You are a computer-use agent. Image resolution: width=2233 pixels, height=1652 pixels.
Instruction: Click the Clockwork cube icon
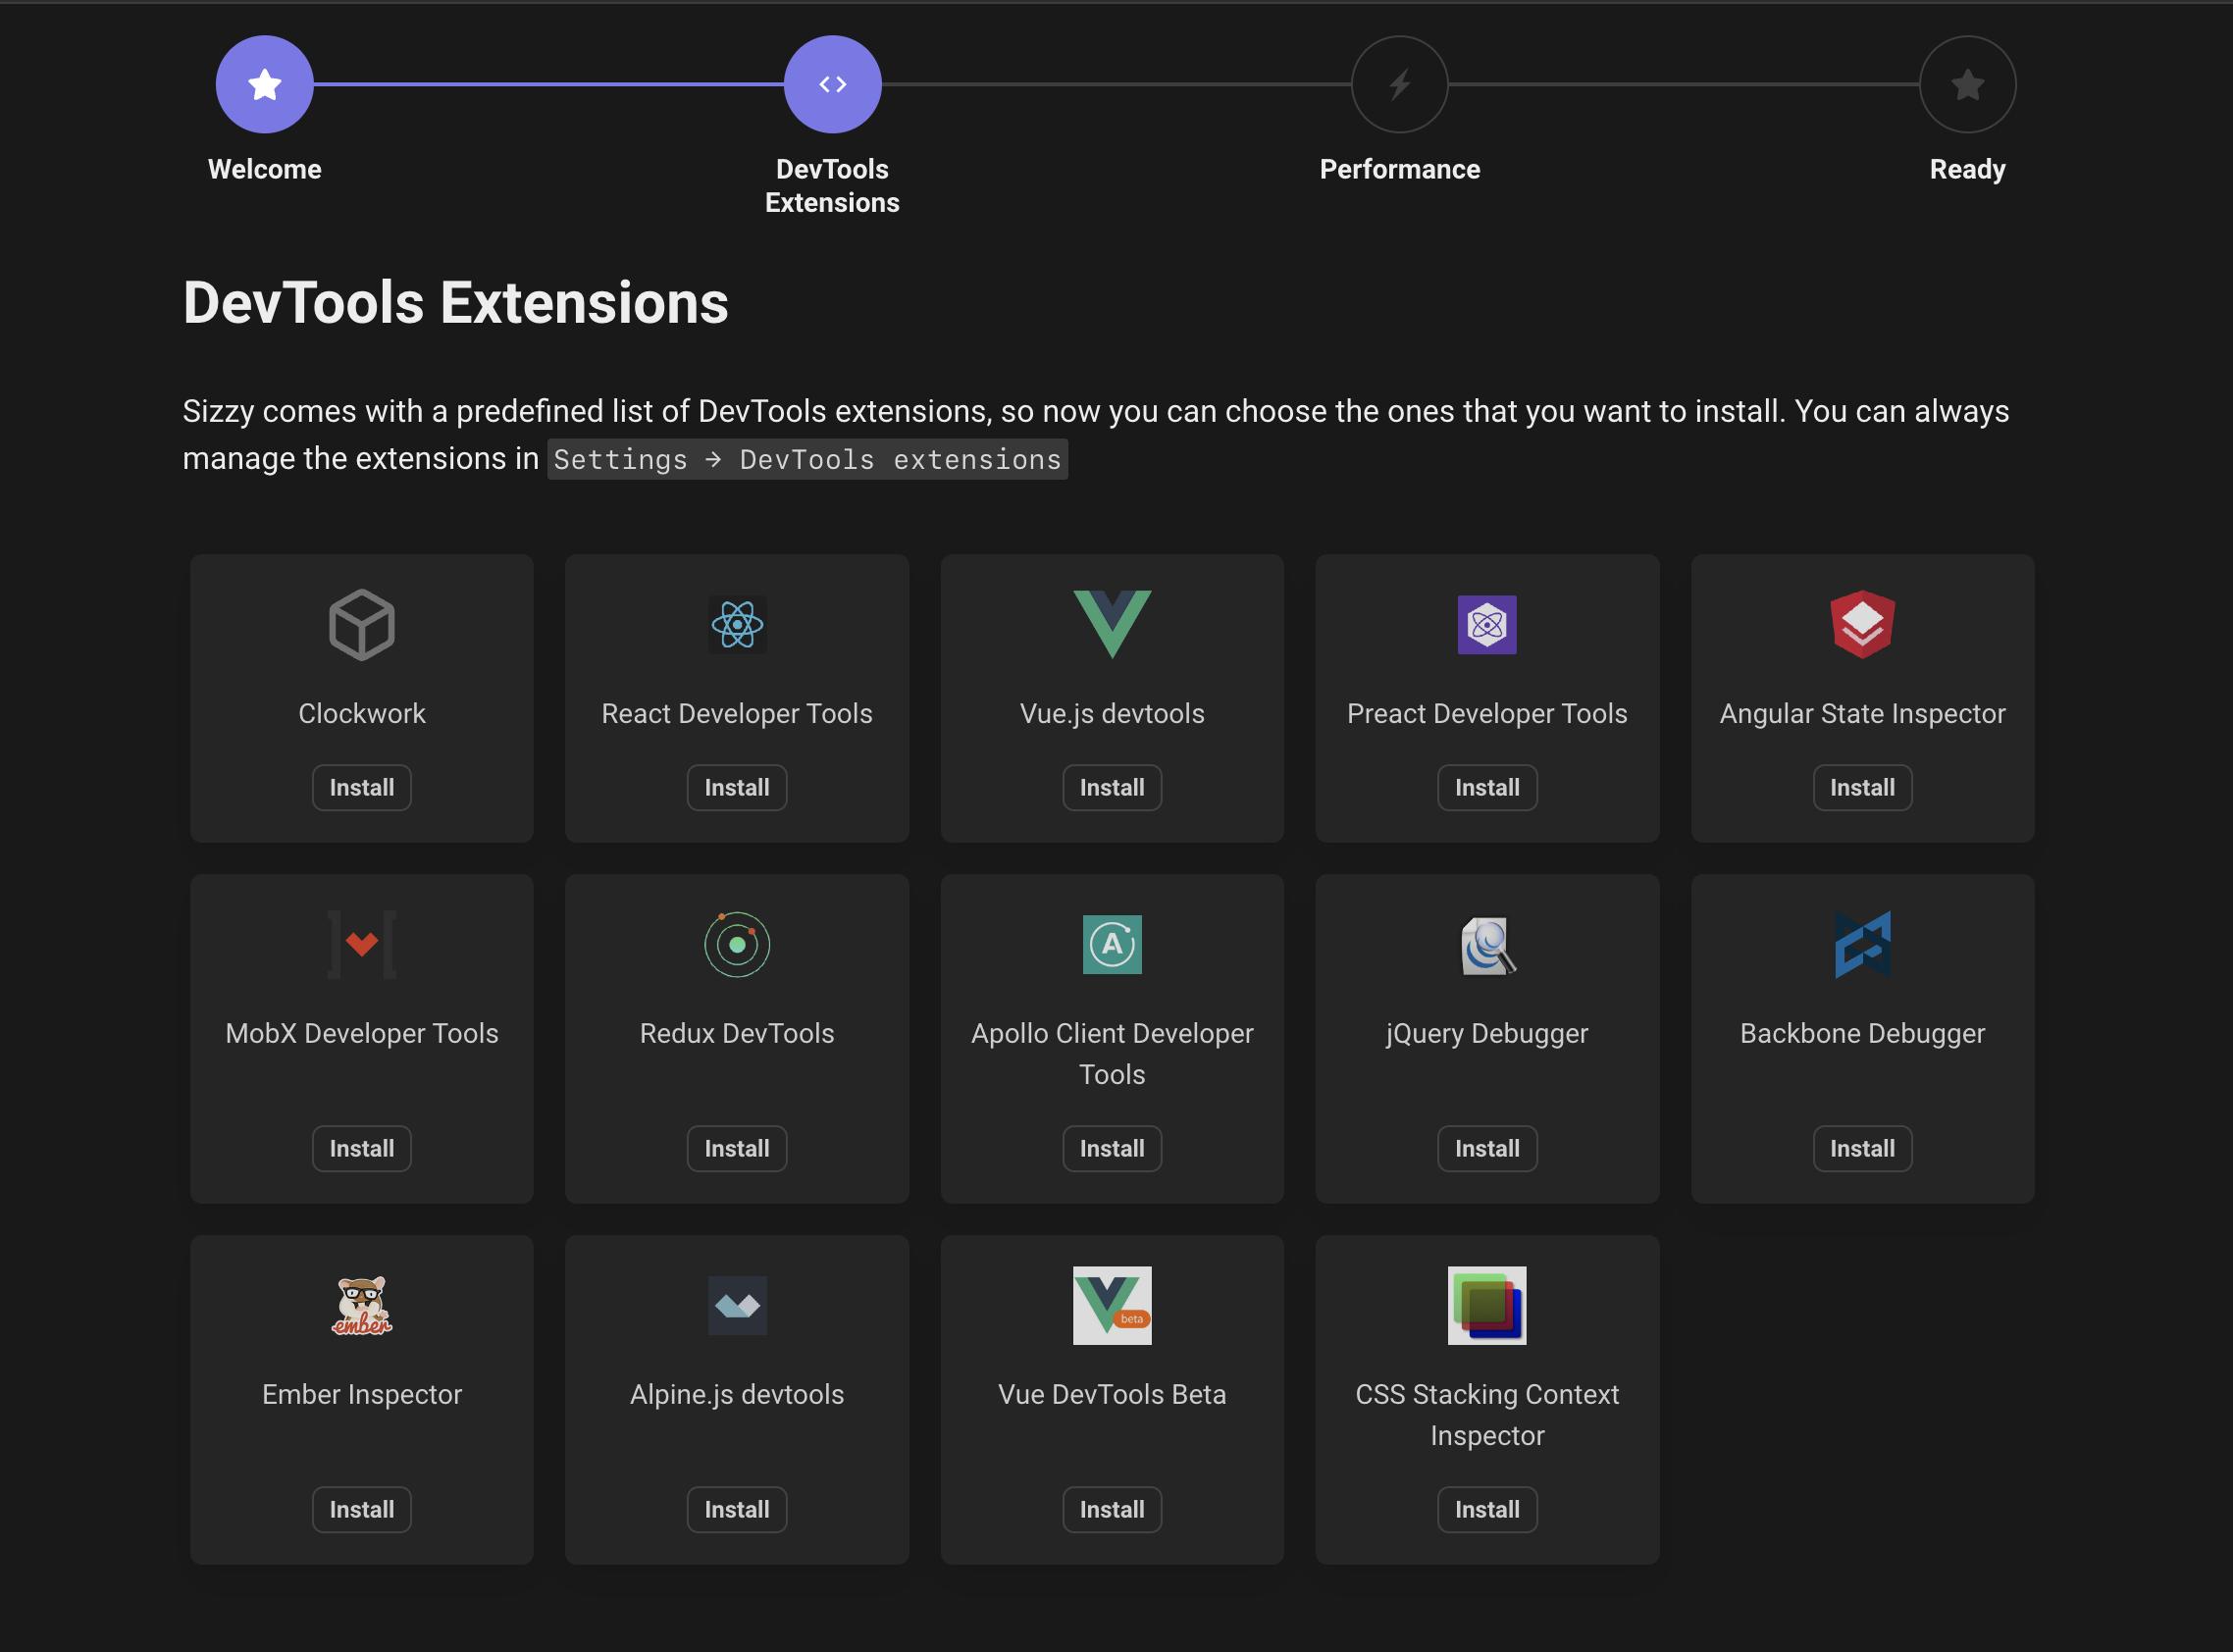tap(361, 625)
